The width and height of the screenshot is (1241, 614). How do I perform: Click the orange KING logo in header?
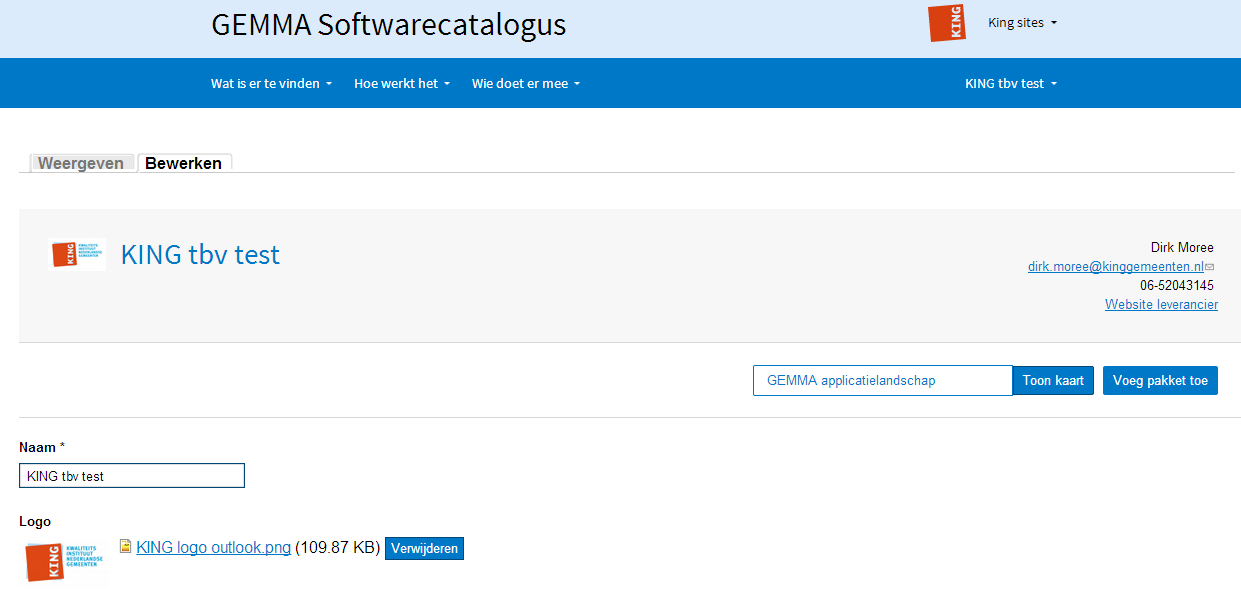point(947,23)
